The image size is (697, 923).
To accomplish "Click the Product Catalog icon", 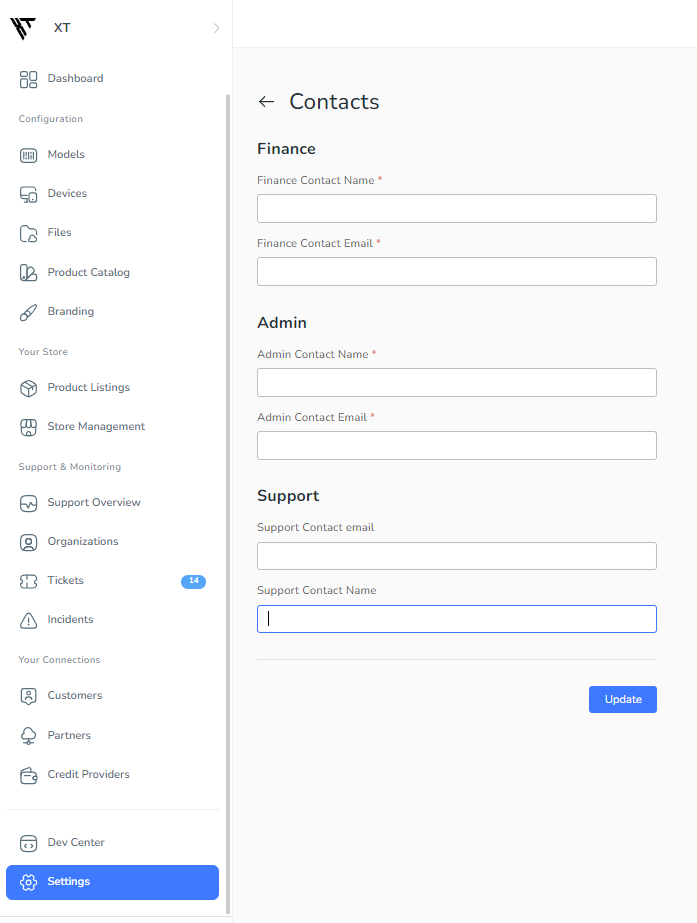I will [28, 273].
